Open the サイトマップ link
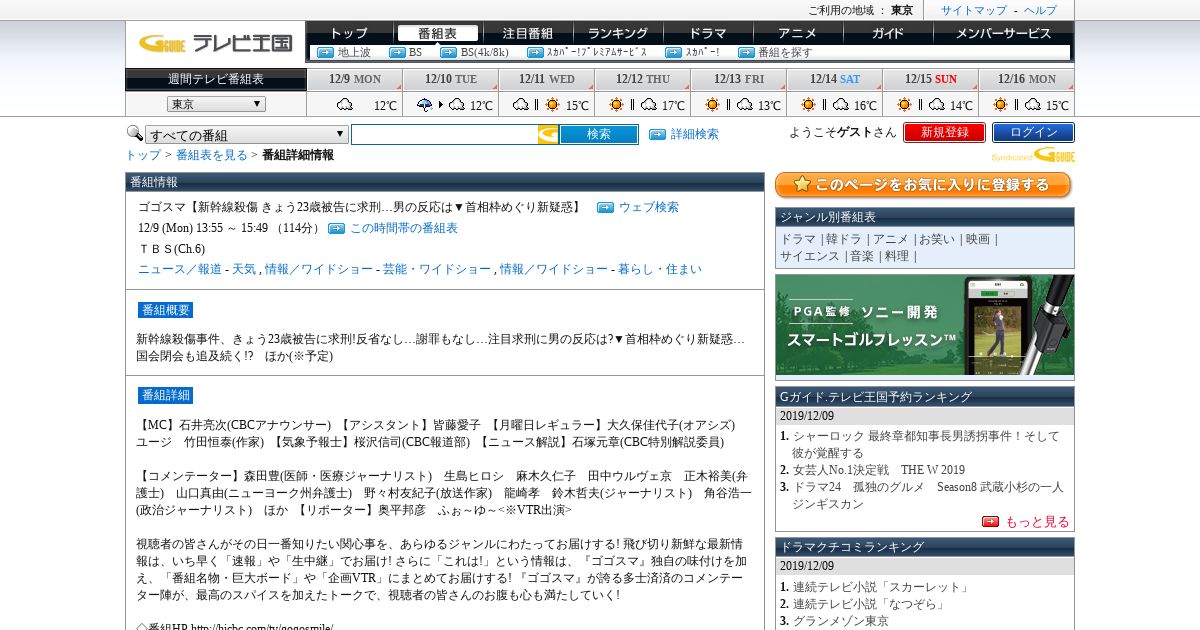 (x=974, y=10)
